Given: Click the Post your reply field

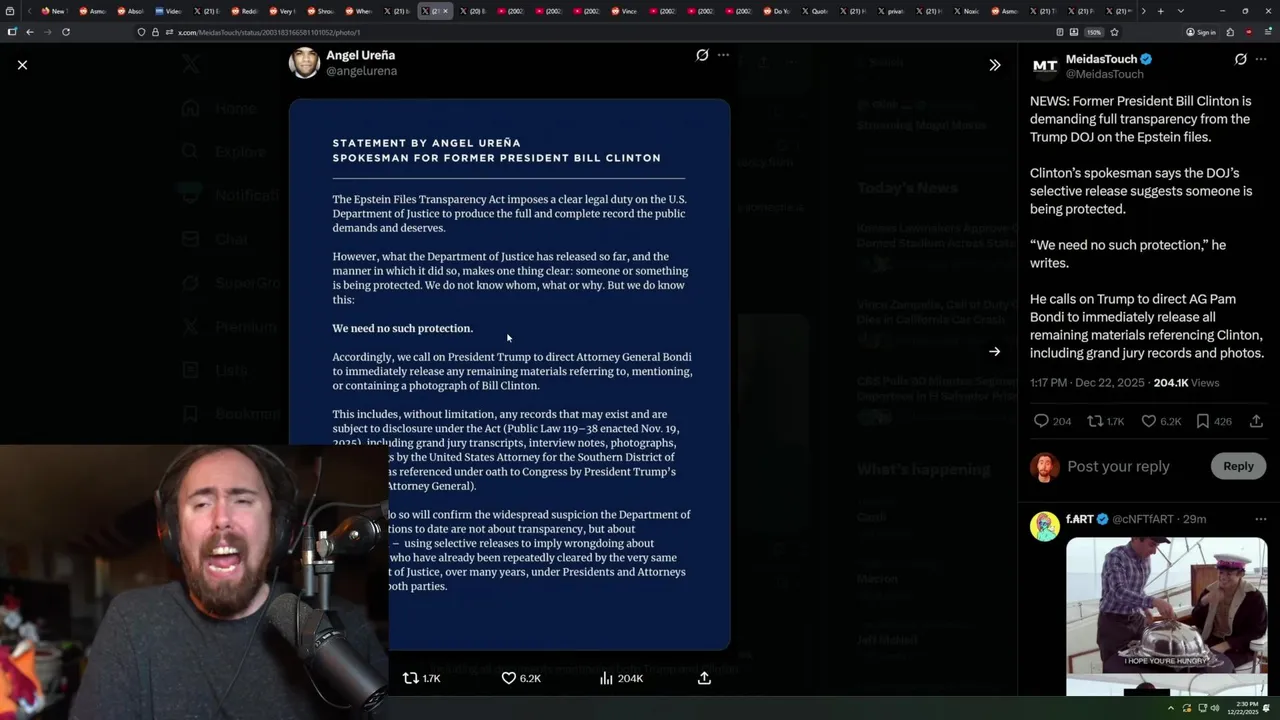Looking at the screenshot, I should 1118,466.
